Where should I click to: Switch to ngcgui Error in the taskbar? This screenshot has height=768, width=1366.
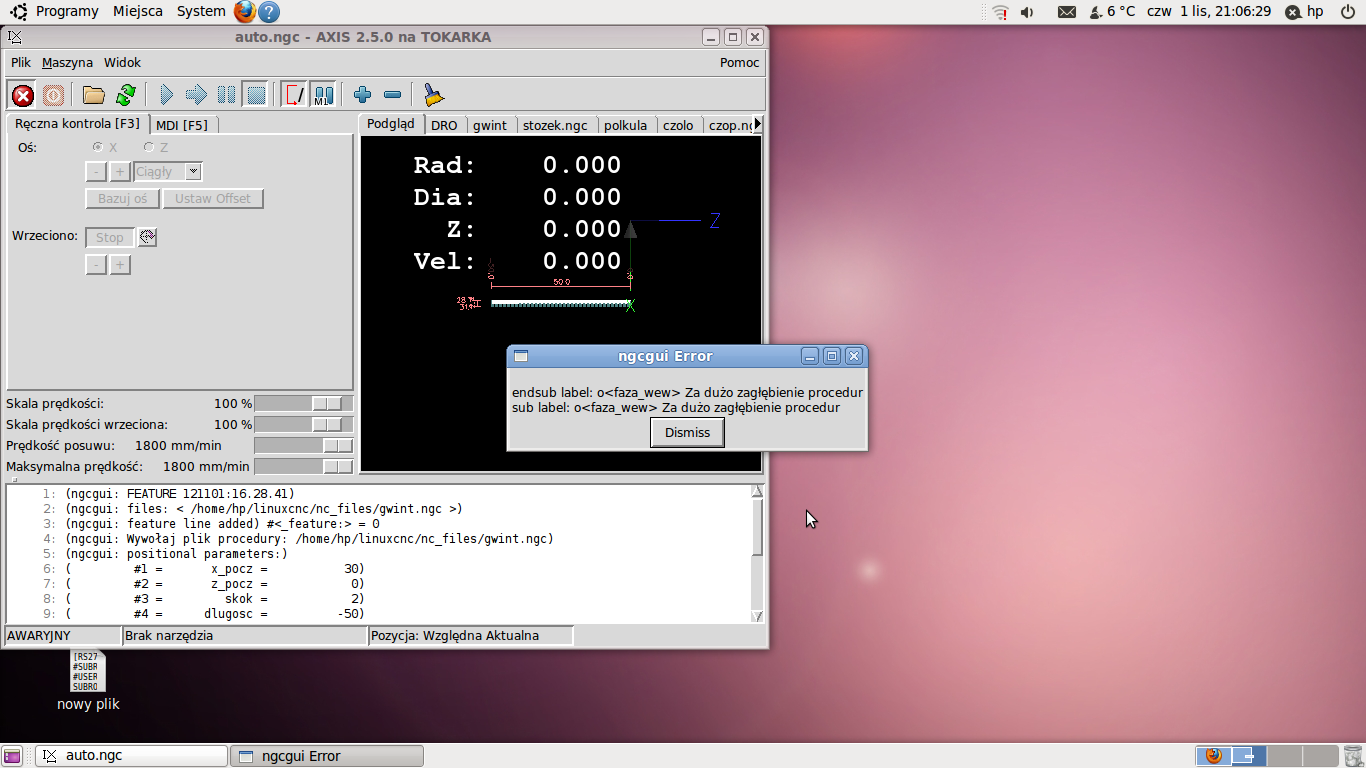(327, 756)
